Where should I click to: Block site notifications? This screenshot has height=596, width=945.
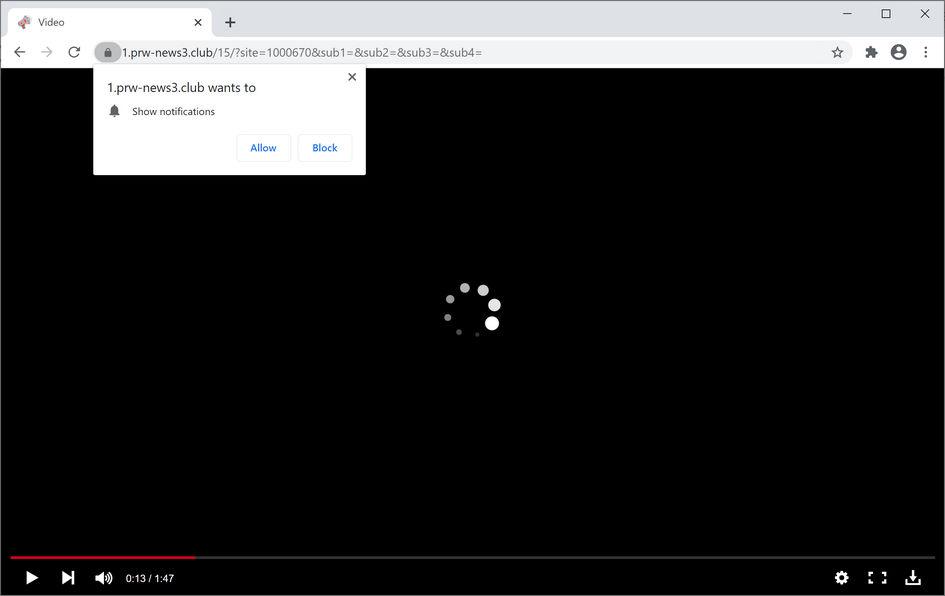point(324,147)
